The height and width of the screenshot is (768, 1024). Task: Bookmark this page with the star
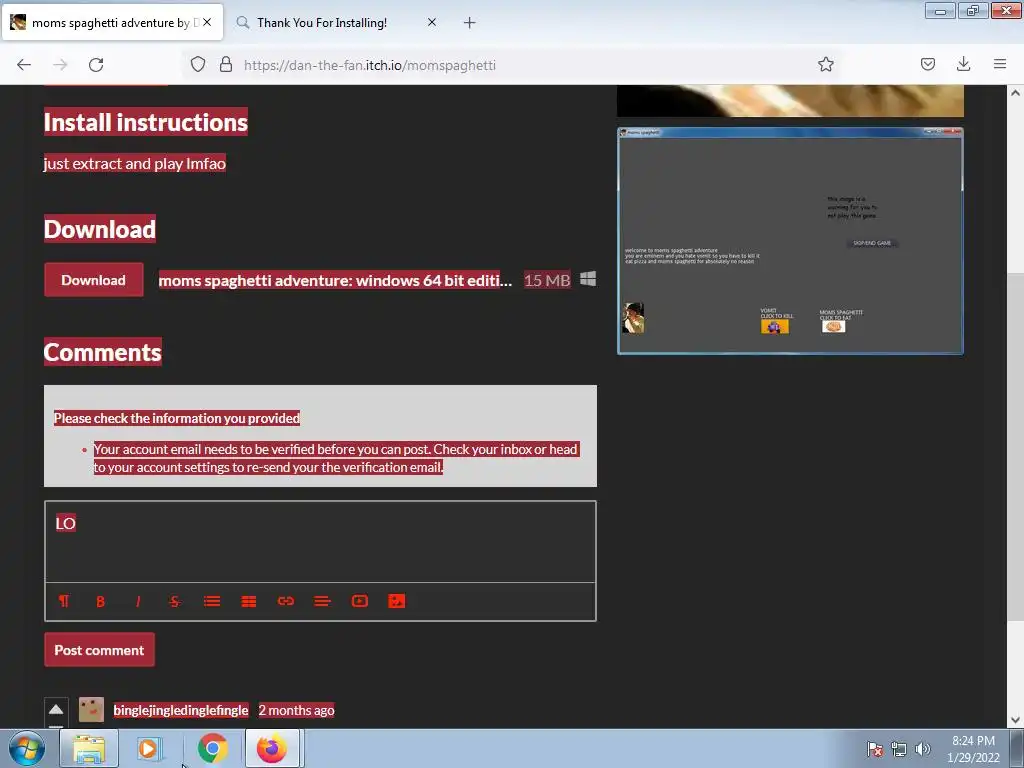click(x=825, y=65)
